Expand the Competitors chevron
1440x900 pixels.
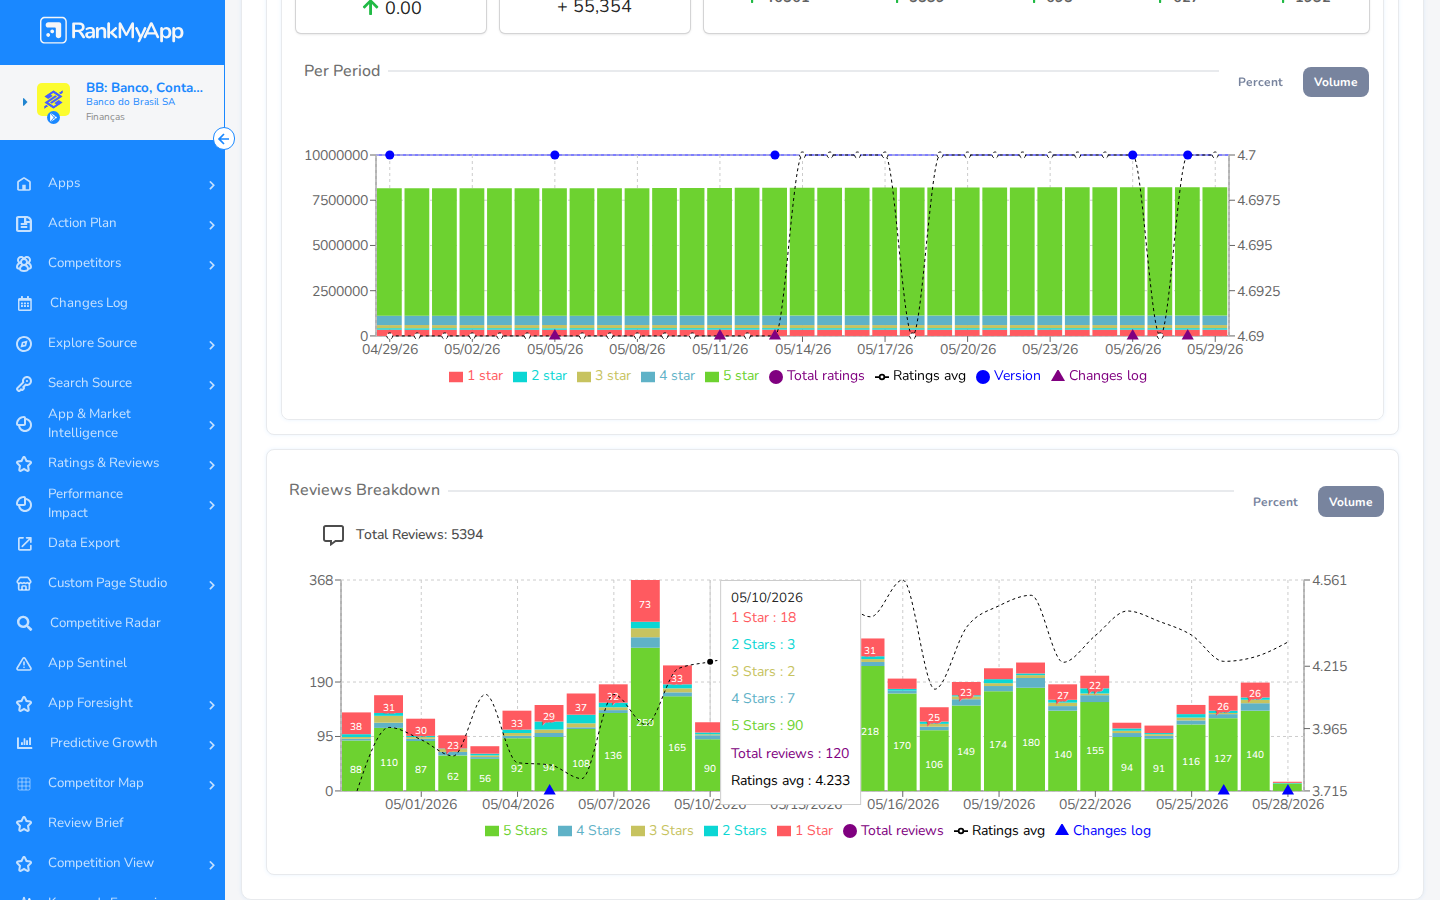(212, 265)
